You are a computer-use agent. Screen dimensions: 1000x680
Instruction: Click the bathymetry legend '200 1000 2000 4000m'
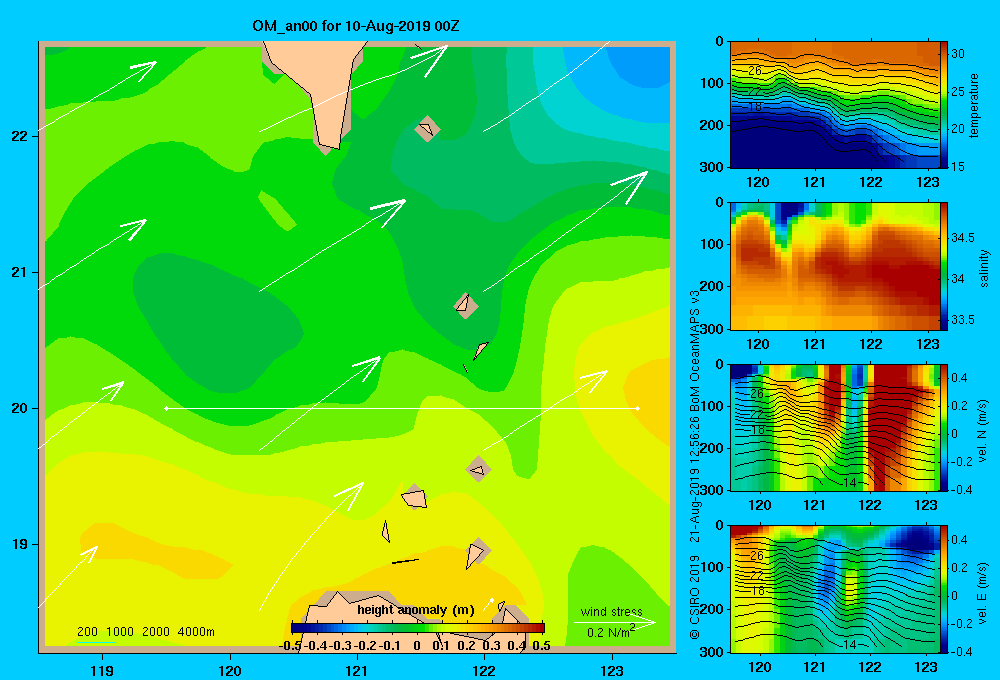[145, 632]
